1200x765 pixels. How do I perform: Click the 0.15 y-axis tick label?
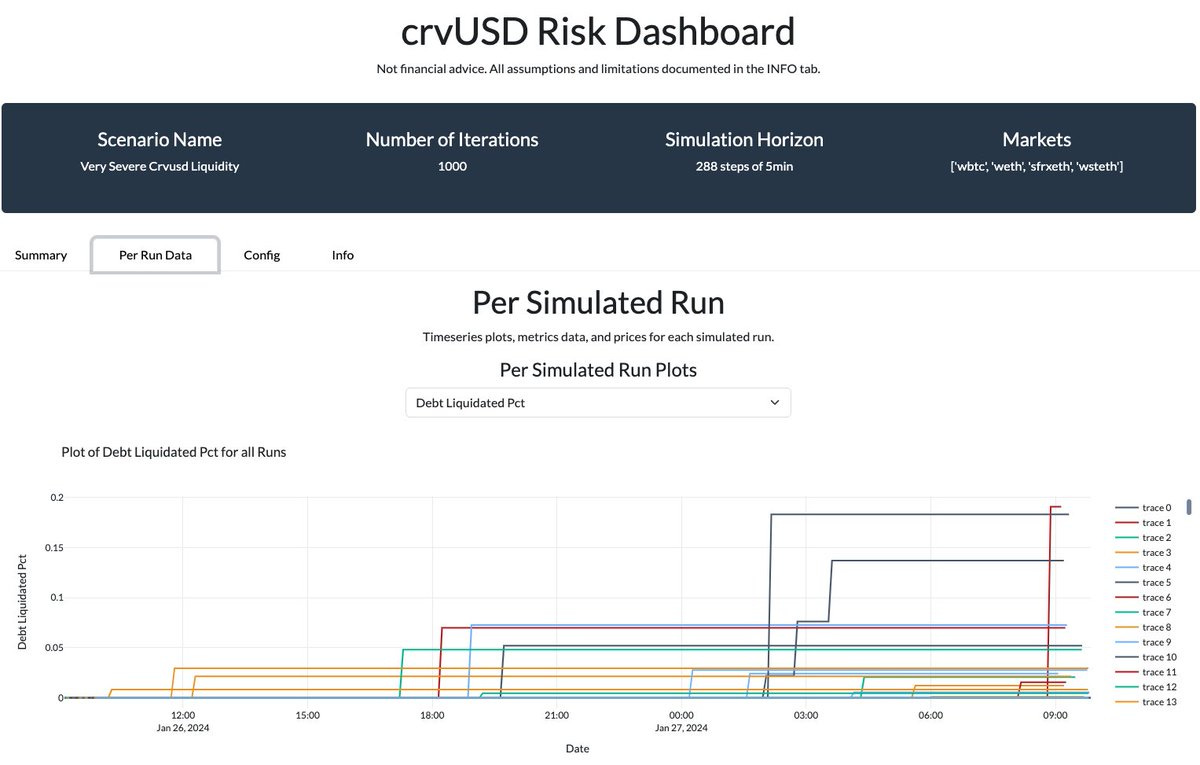[53, 548]
